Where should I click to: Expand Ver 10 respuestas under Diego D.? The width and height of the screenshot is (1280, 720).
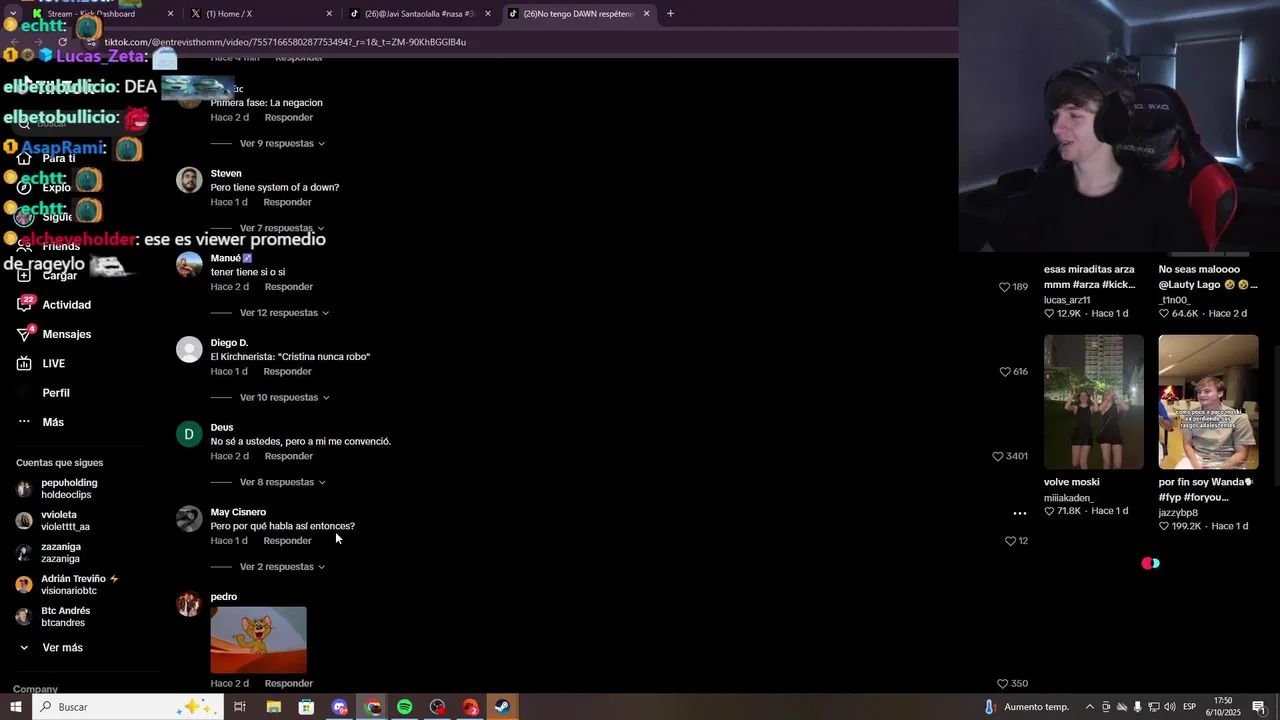pos(284,398)
